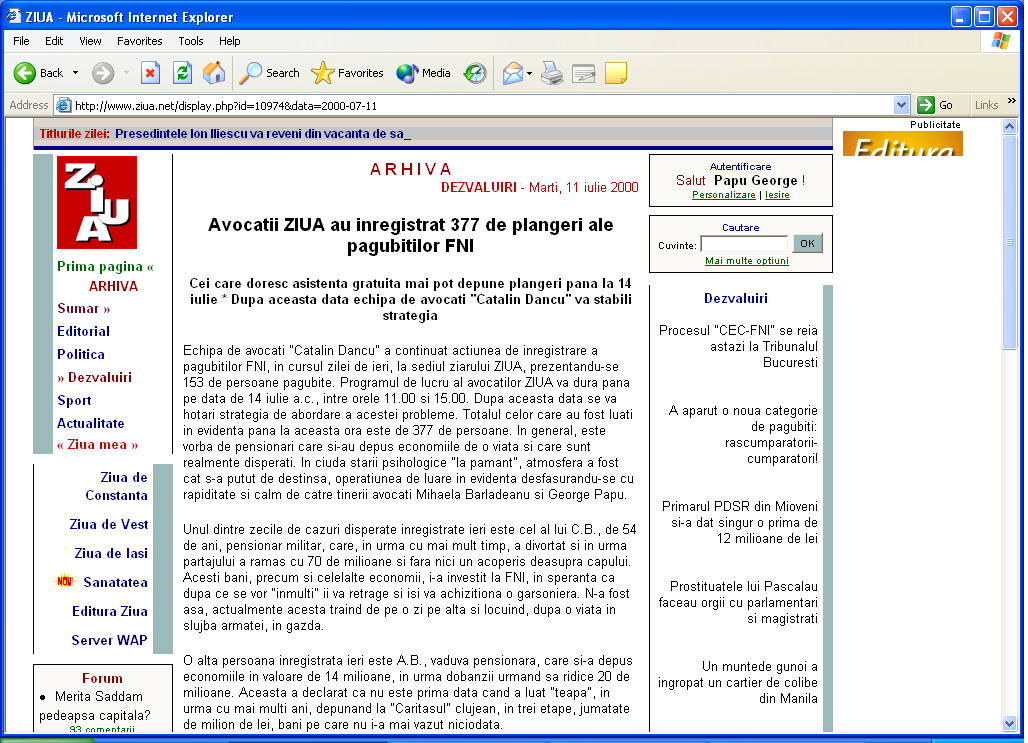Click the vertical scrollbar up arrow
This screenshot has width=1028, height=743.
click(1010, 126)
